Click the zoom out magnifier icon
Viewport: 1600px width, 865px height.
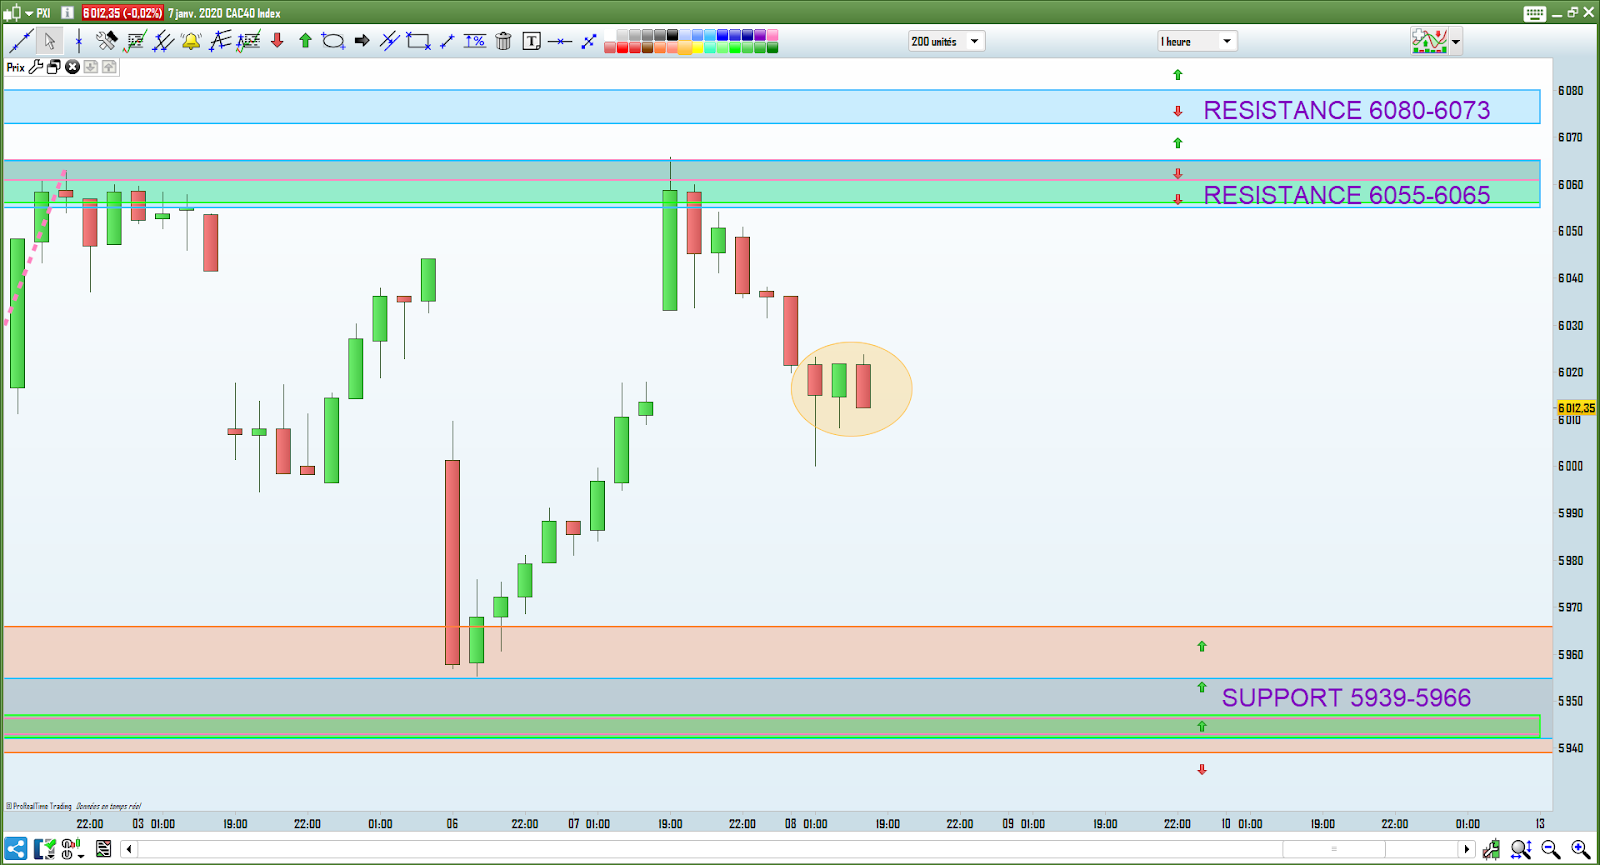click(x=1551, y=849)
